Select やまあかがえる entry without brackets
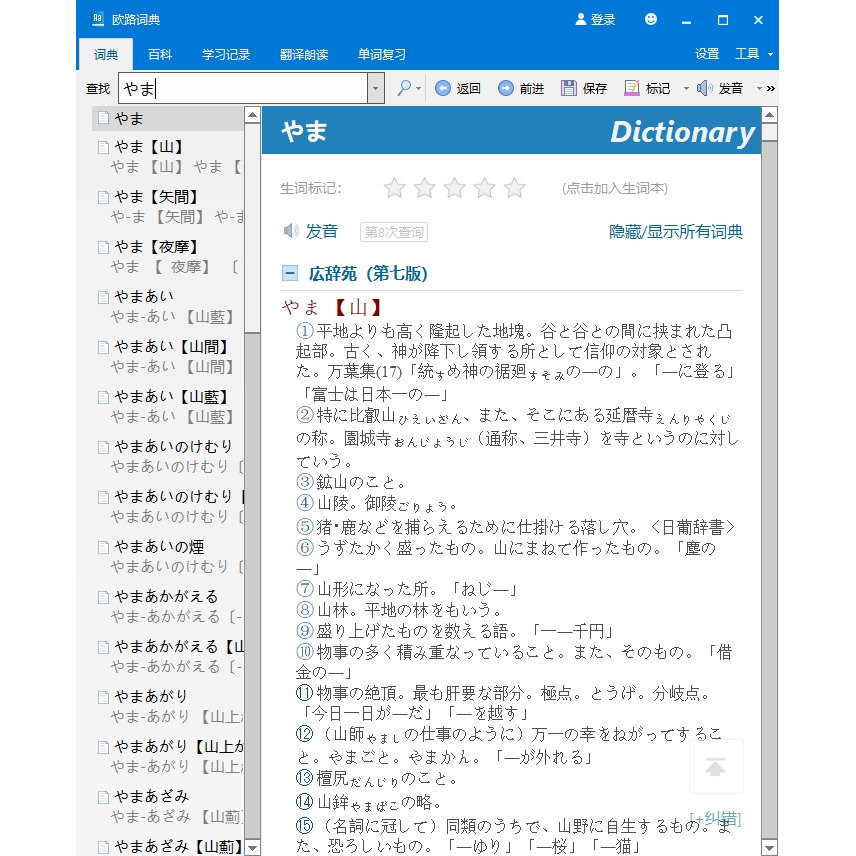The height and width of the screenshot is (856, 856). pos(168,607)
